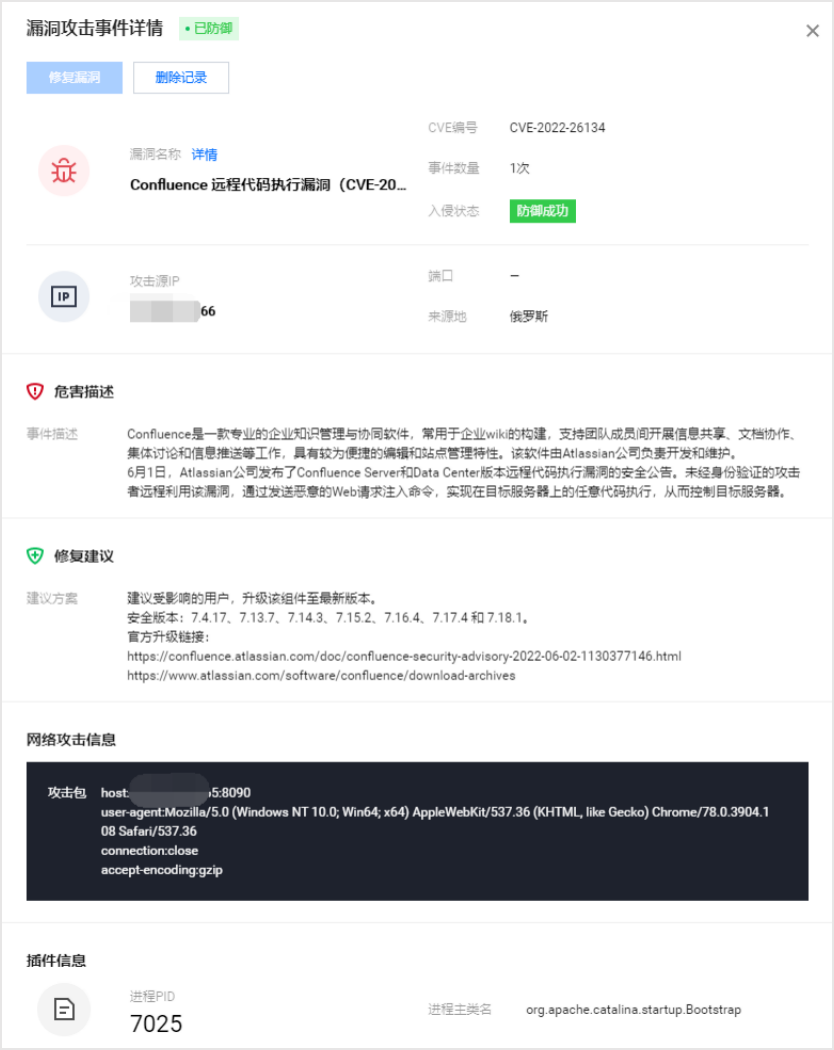Click the process PID value 7025
The height and width of the screenshot is (1050, 834).
(x=156, y=1024)
